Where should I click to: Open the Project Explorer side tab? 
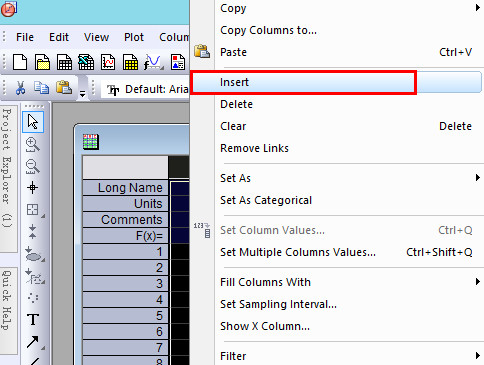(8, 178)
